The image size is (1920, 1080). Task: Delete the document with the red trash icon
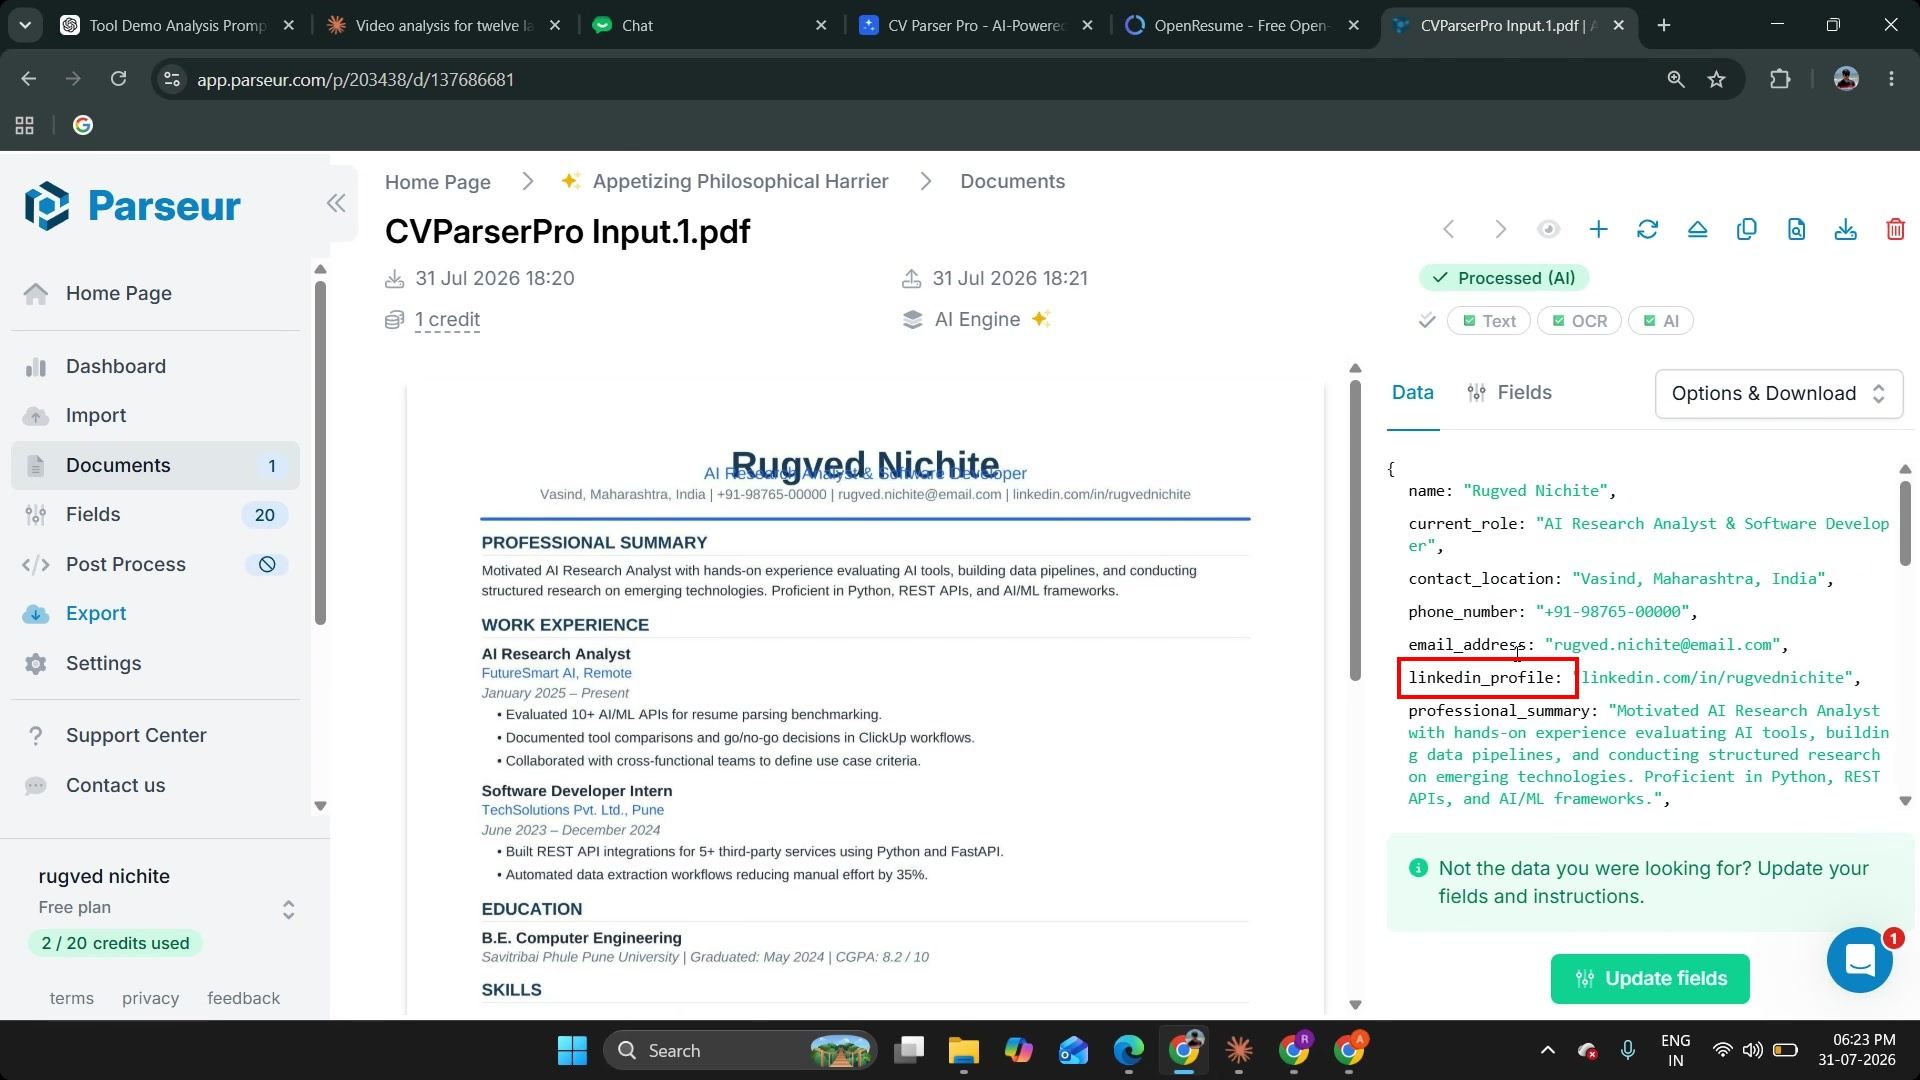(x=1895, y=230)
